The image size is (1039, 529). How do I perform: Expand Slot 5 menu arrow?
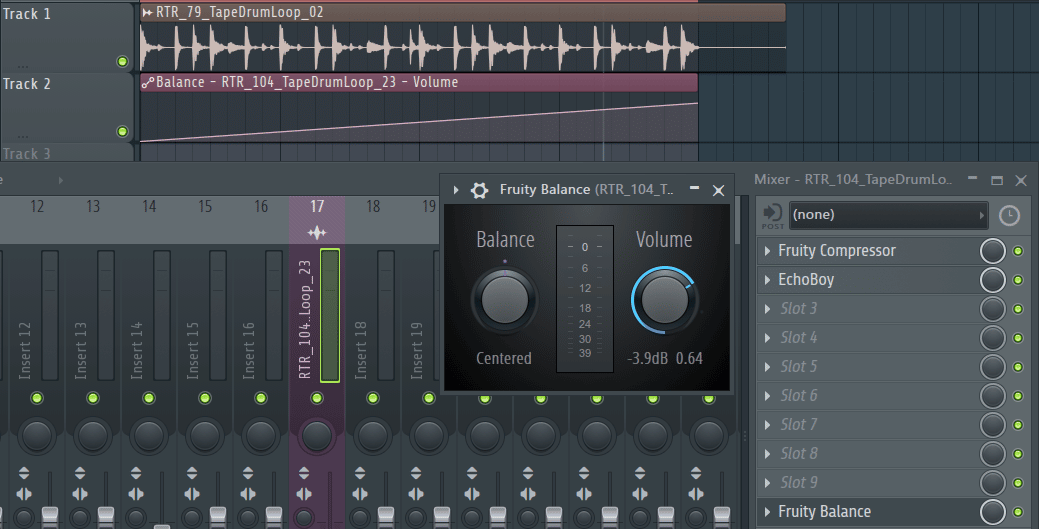(x=767, y=367)
